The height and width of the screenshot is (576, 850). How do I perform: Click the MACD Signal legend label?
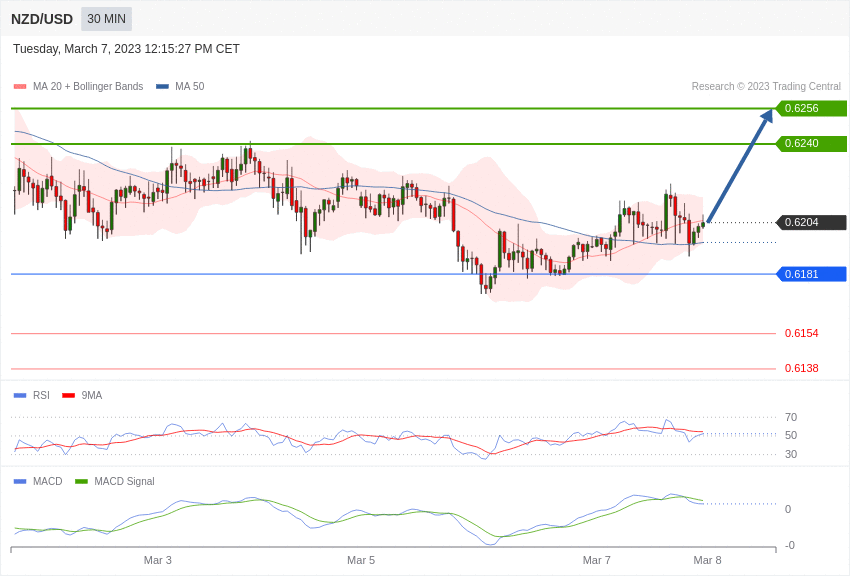click(x=124, y=481)
